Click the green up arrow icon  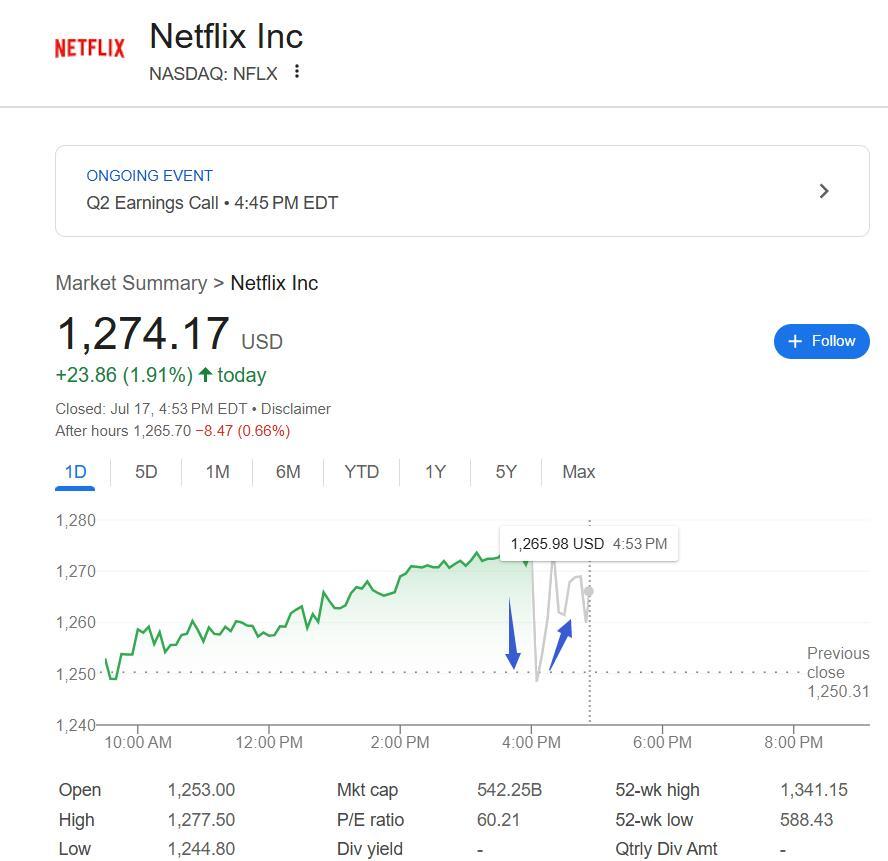[x=205, y=375]
